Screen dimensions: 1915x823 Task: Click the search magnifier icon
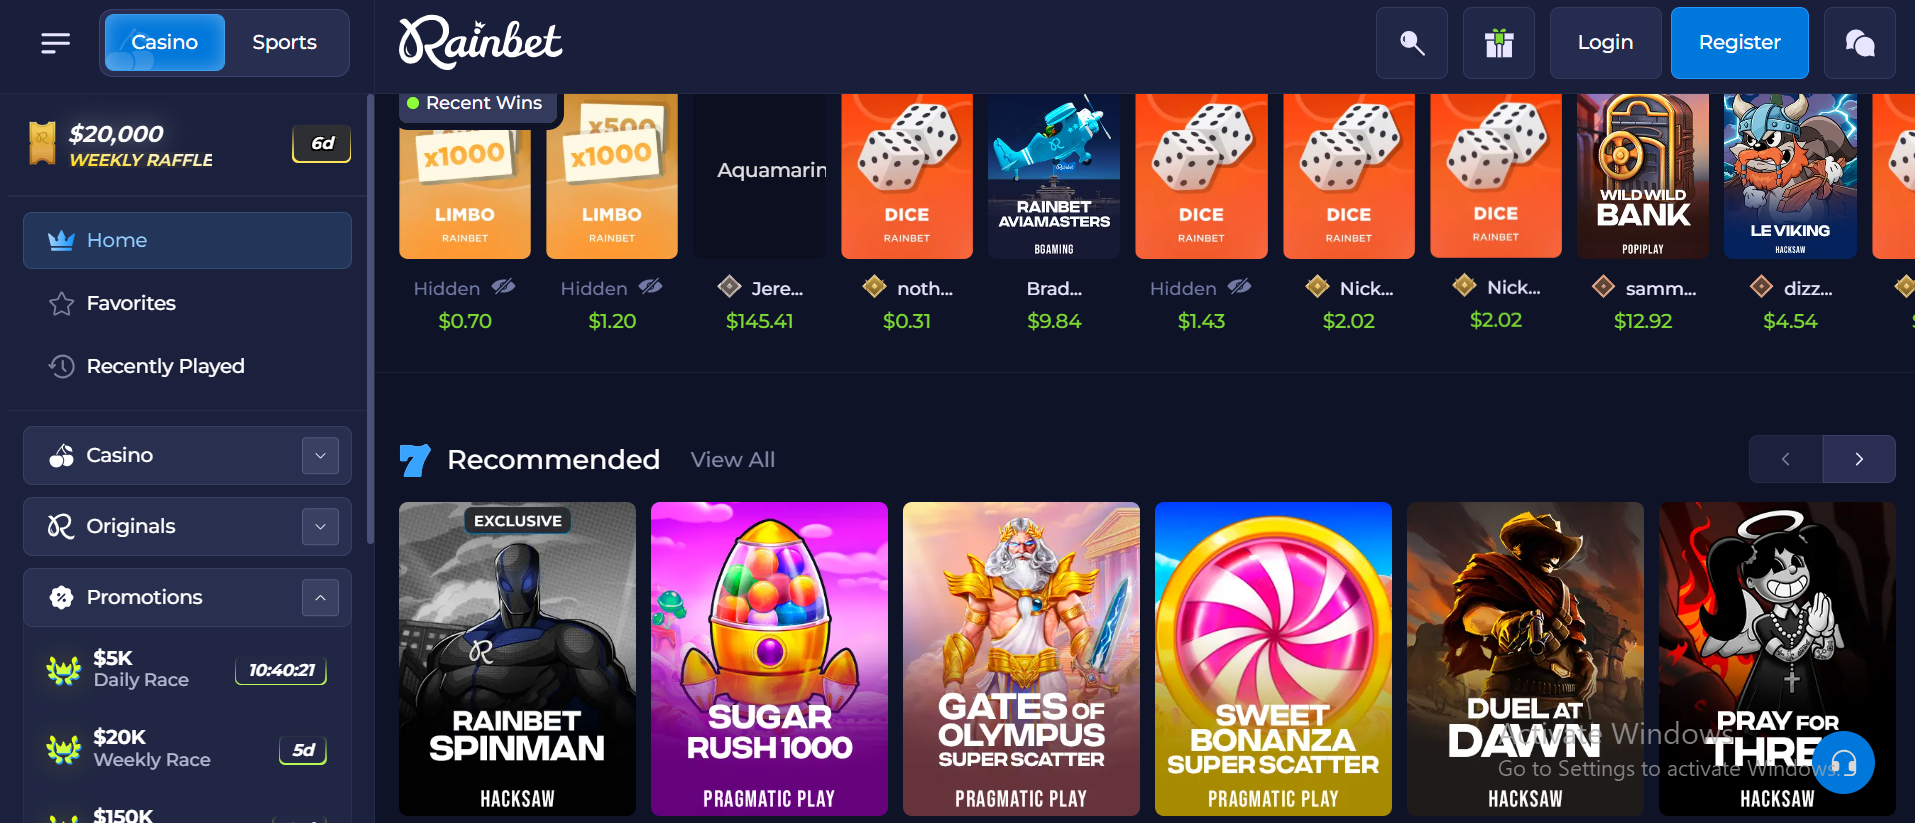tap(1412, 43)
